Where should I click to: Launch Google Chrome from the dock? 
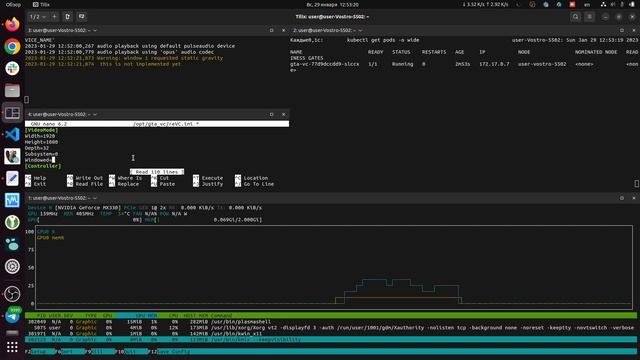click(x=12, y=47)
